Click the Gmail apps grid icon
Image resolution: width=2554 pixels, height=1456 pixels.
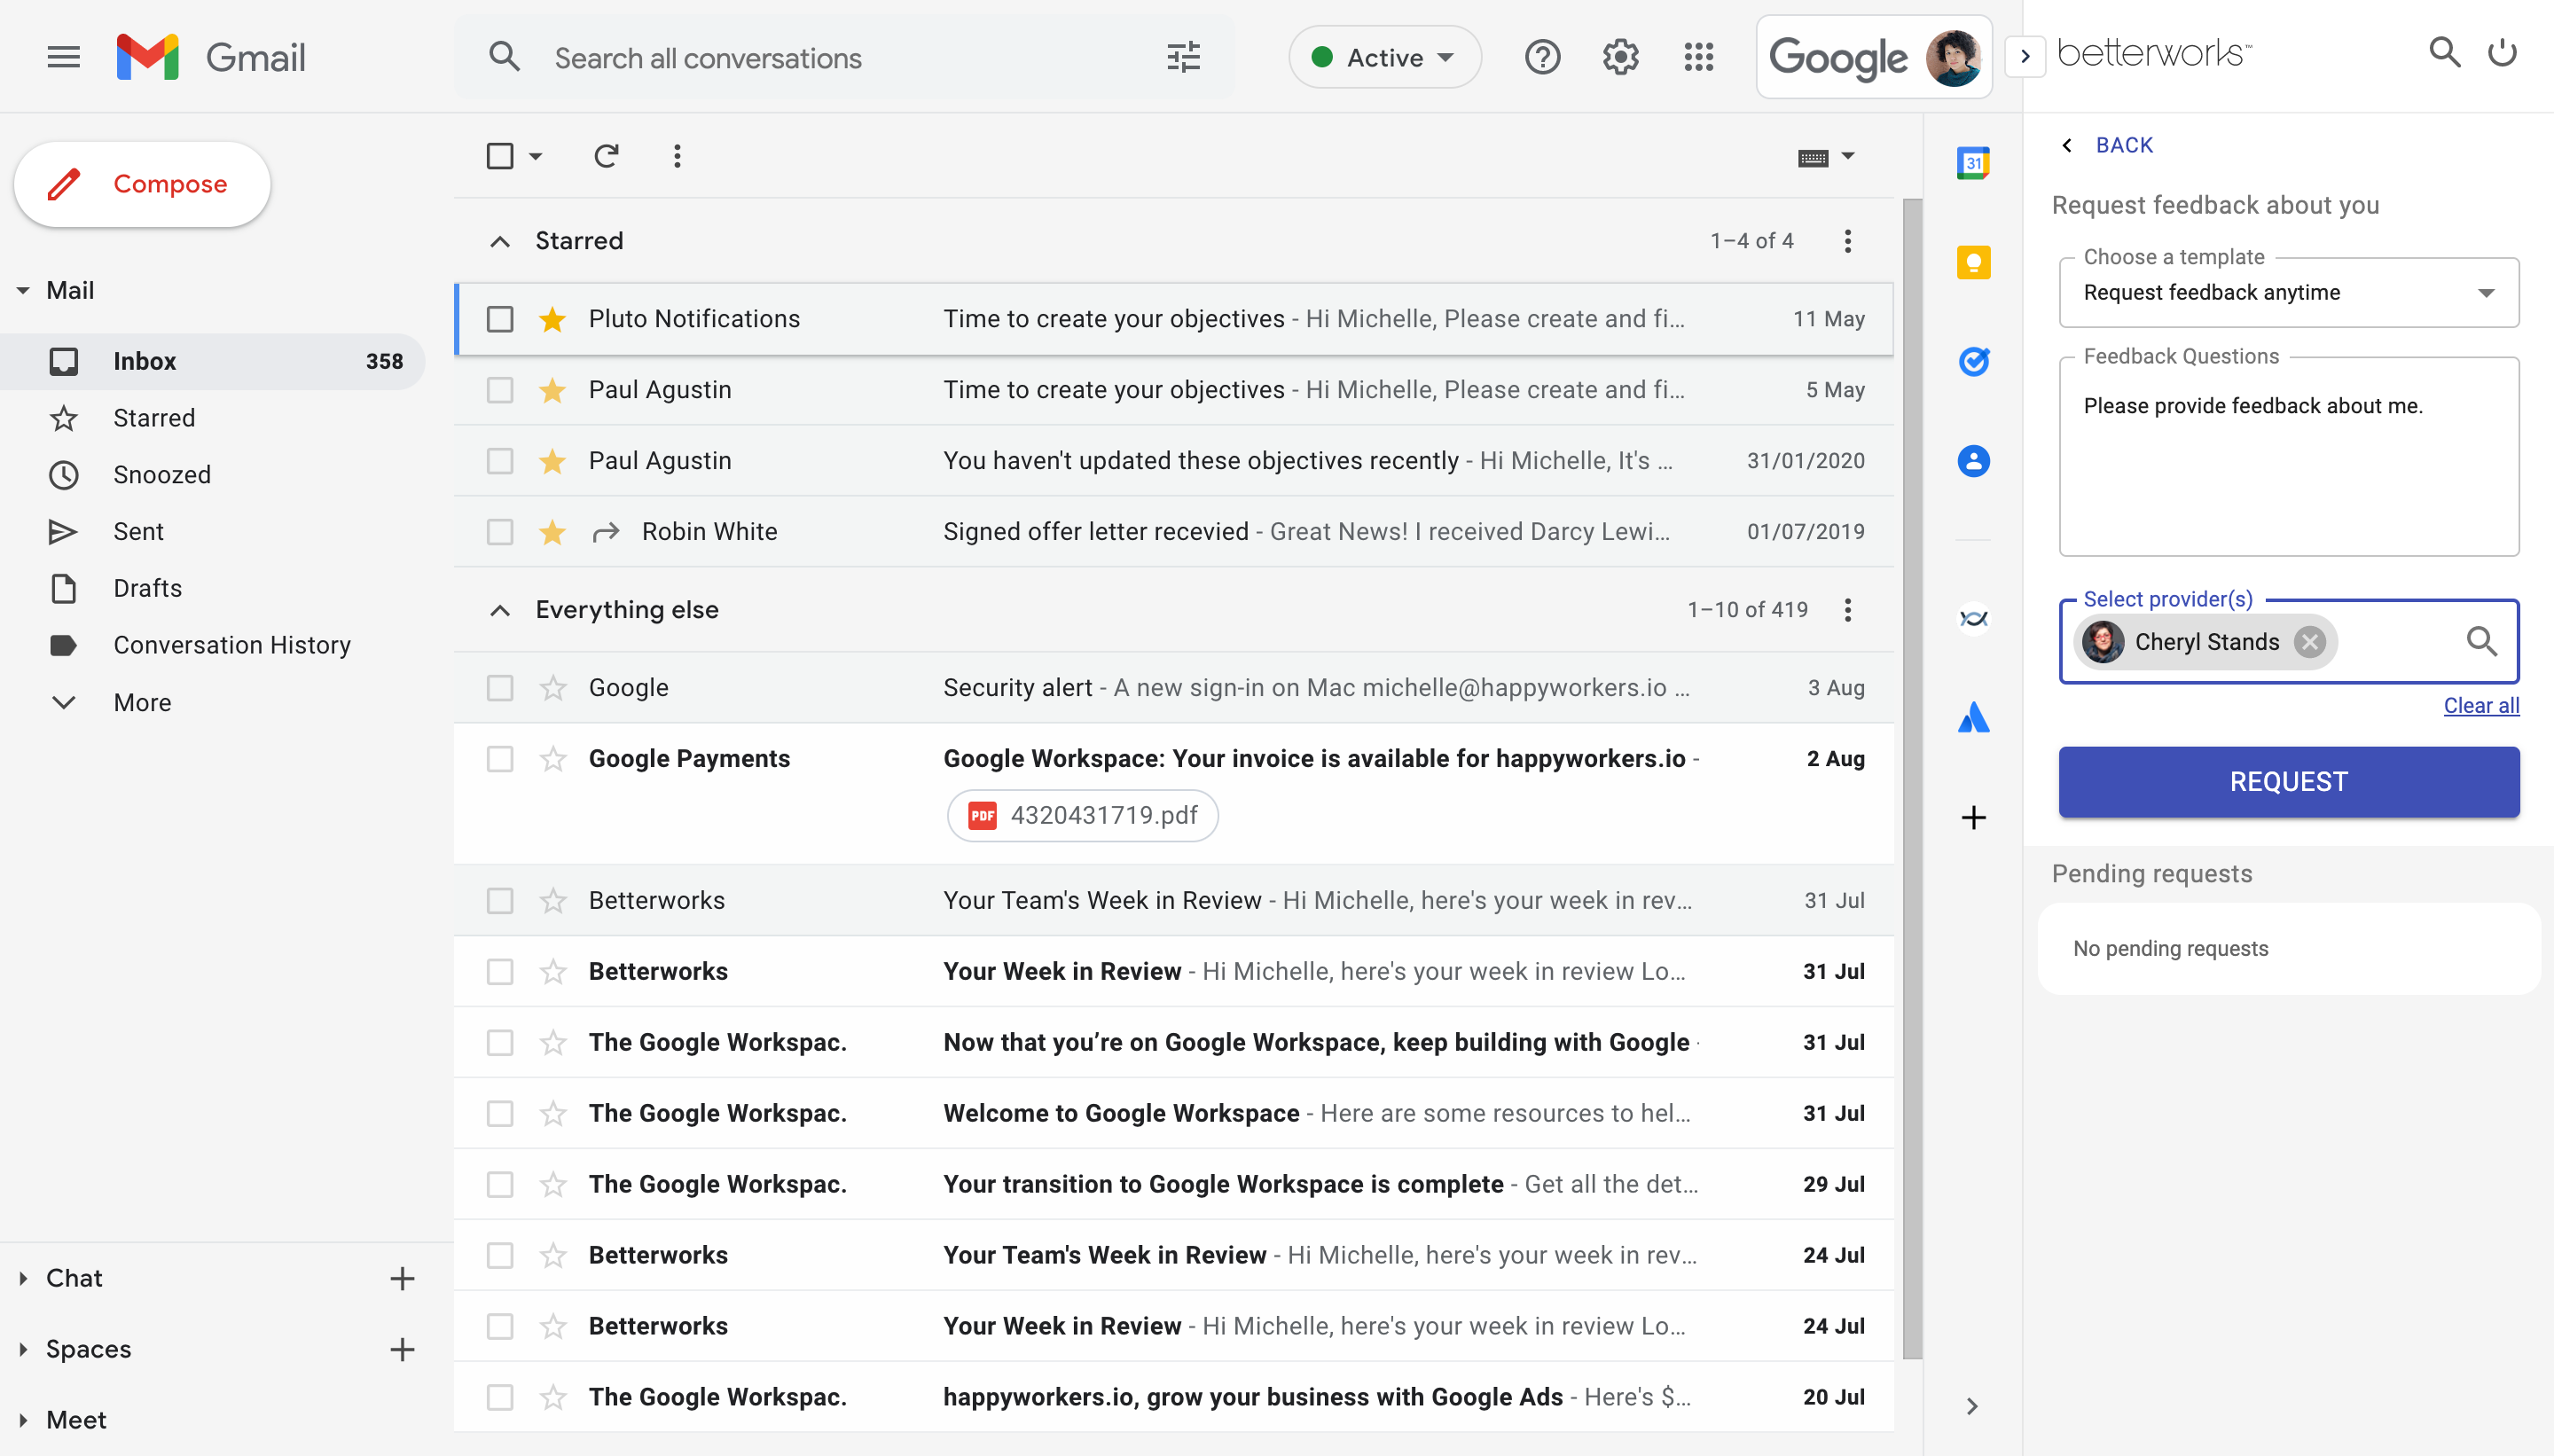(x=1700, y=58)
